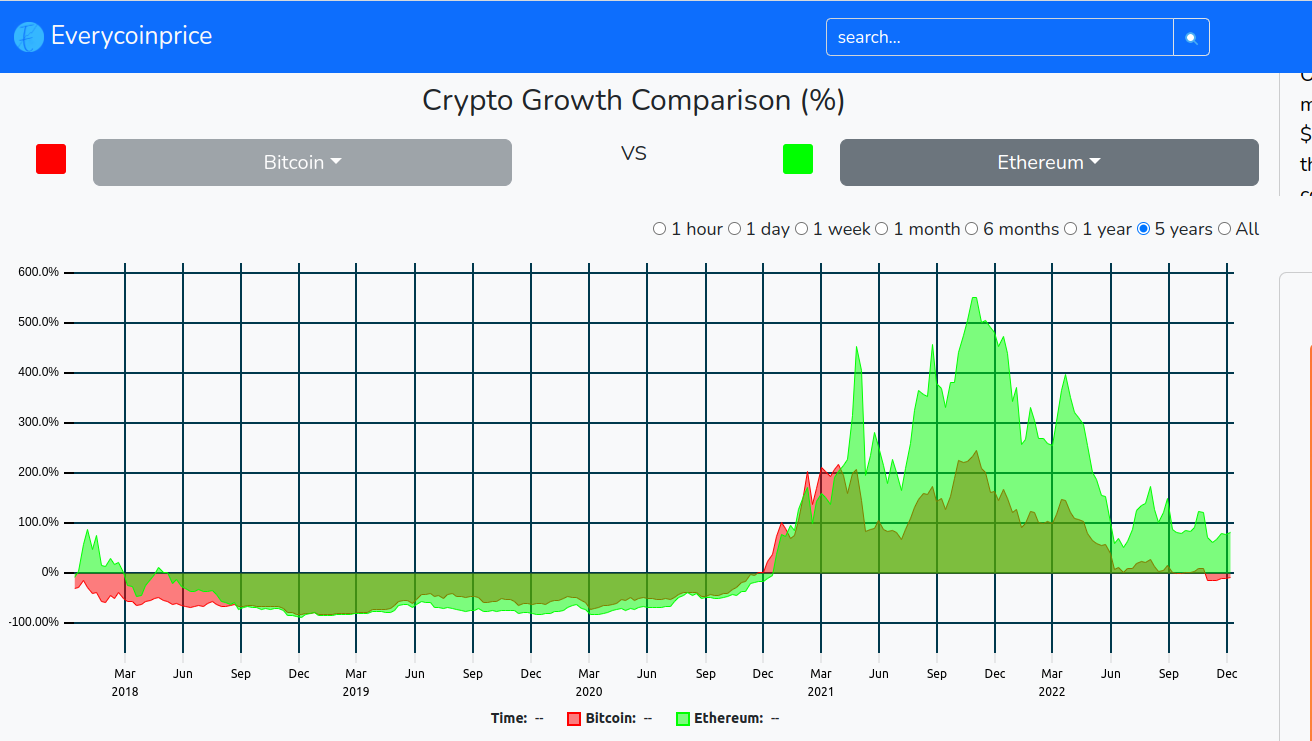Click the green Ethereum color swatch
The height and width of the screenshot is (741, 1312).
point(798,159)
